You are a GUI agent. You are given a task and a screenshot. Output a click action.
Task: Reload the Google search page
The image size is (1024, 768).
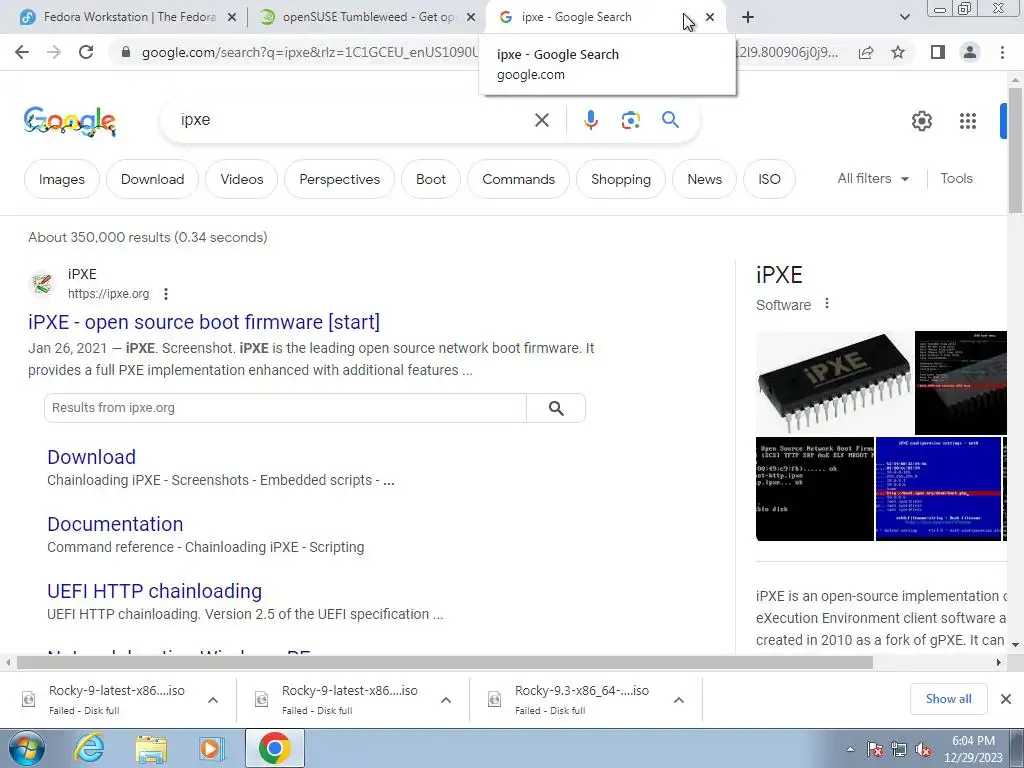pyautogui.click(x=86, y=52)
